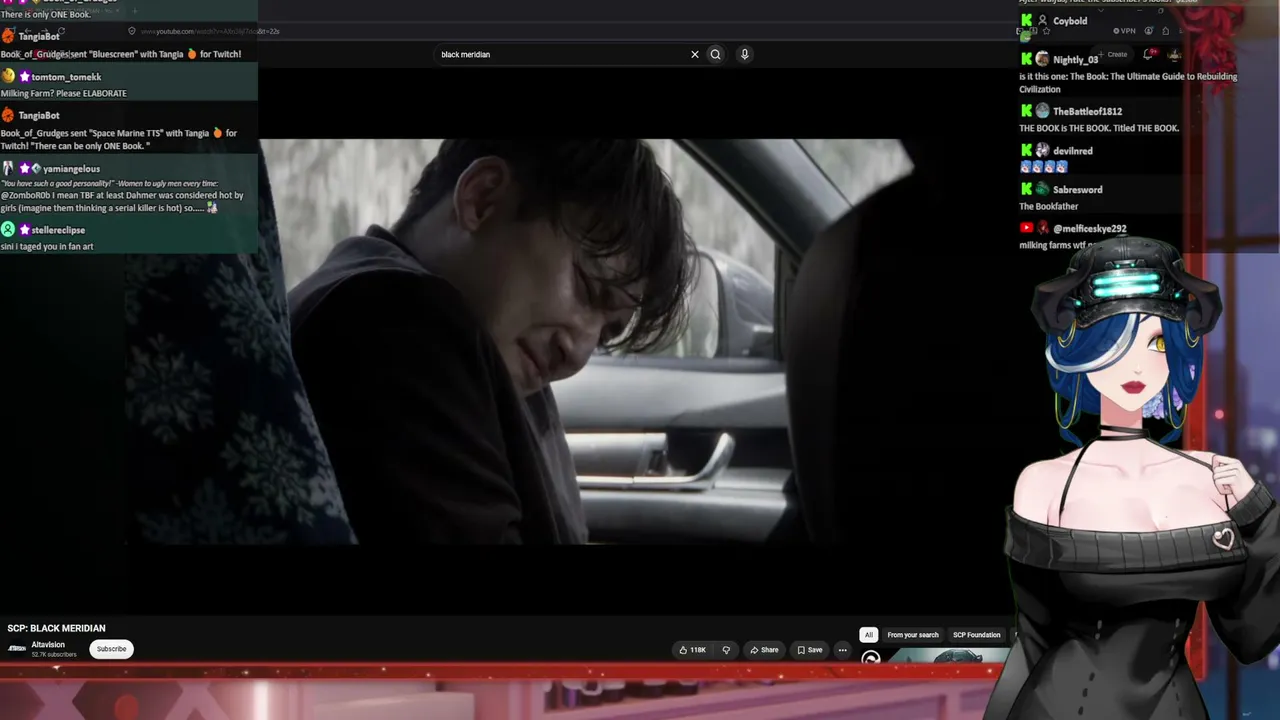The height and width of the screenshot is (720, 1280).
Task: Click yamiangelous chat username
Action: point(72,169)
